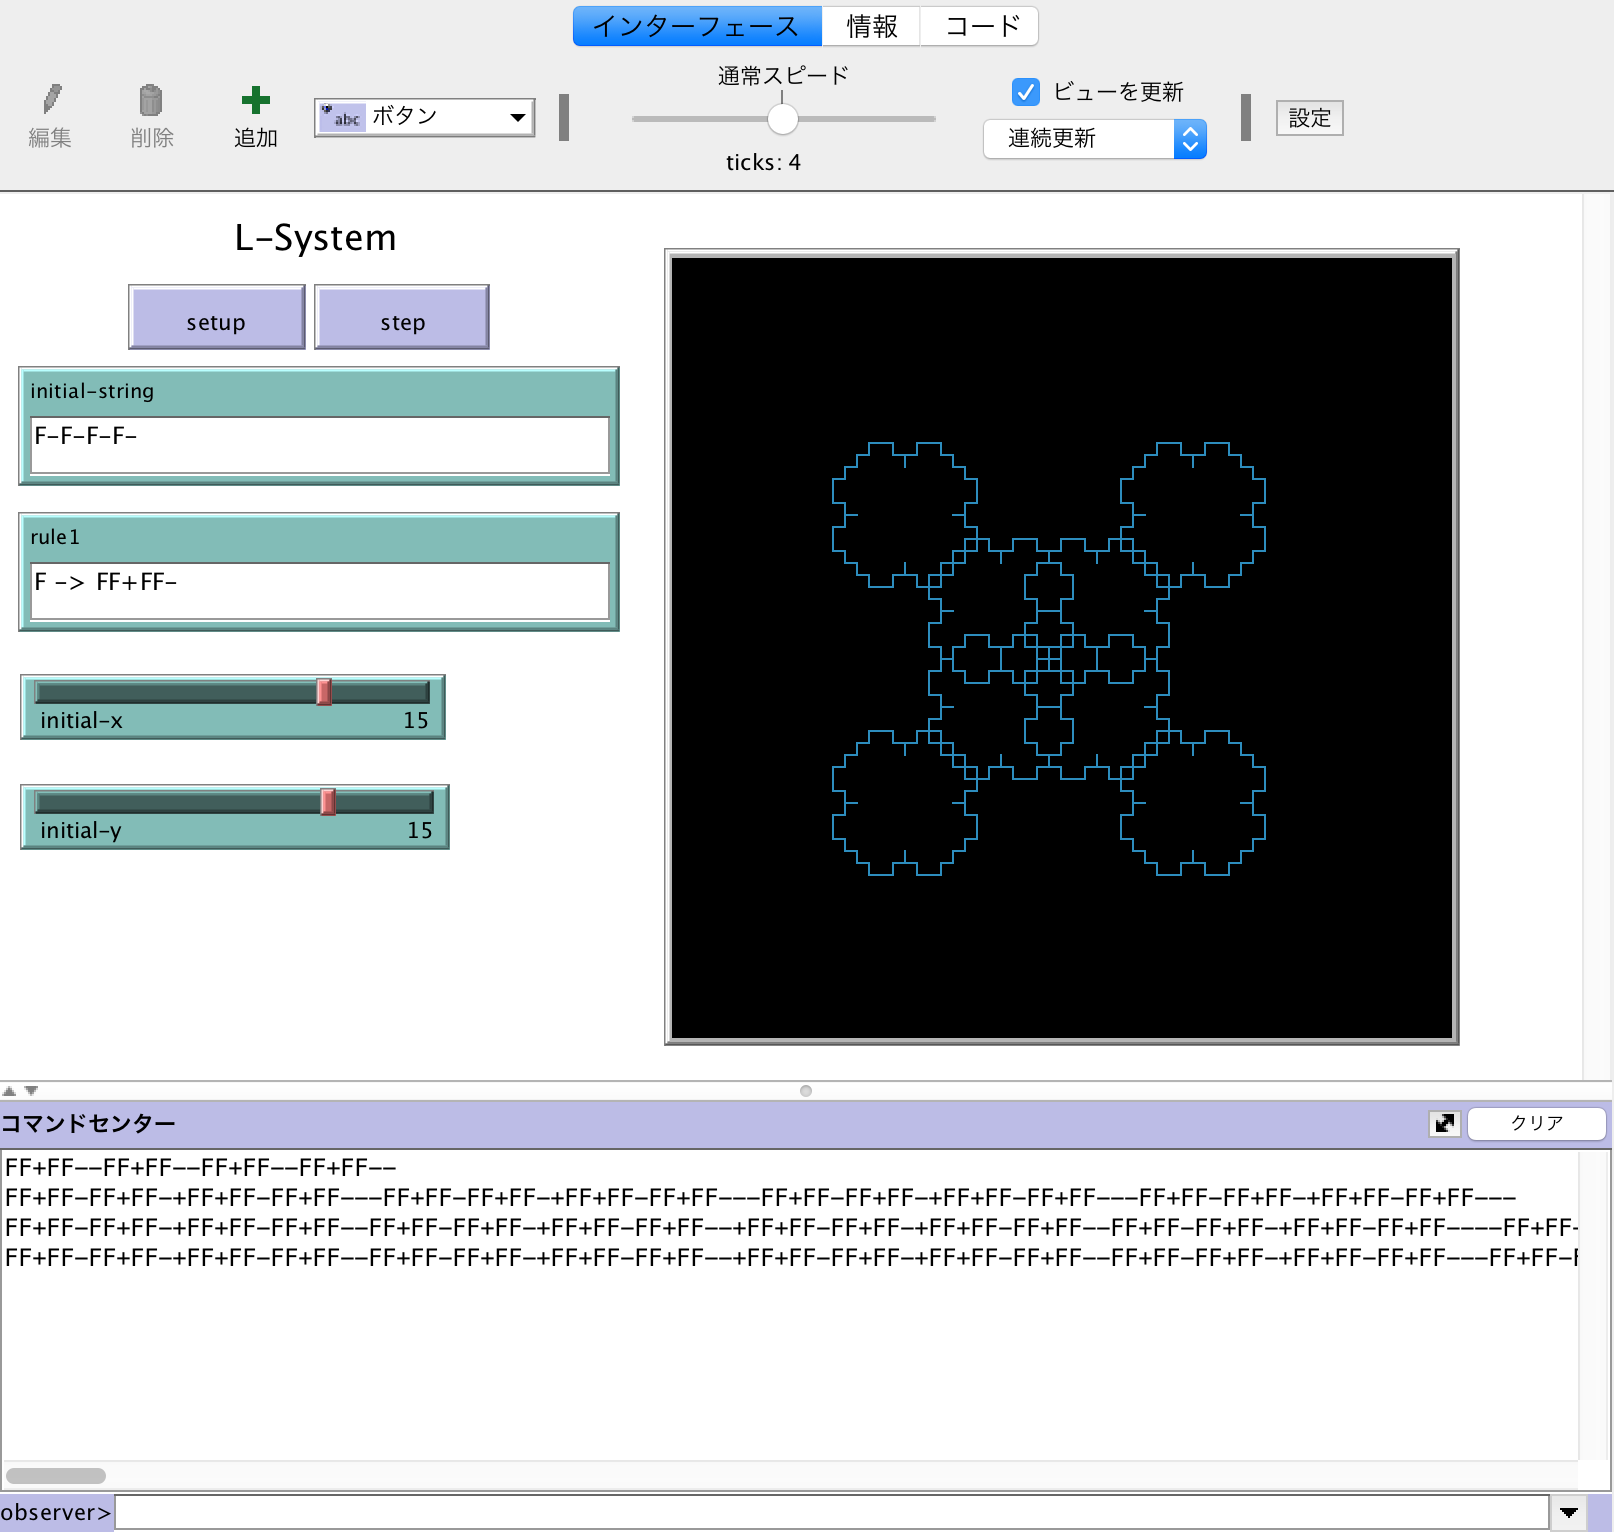Click the abc button widget type icon
The height and width of the screenshot is (1532, 1614).
342,117
